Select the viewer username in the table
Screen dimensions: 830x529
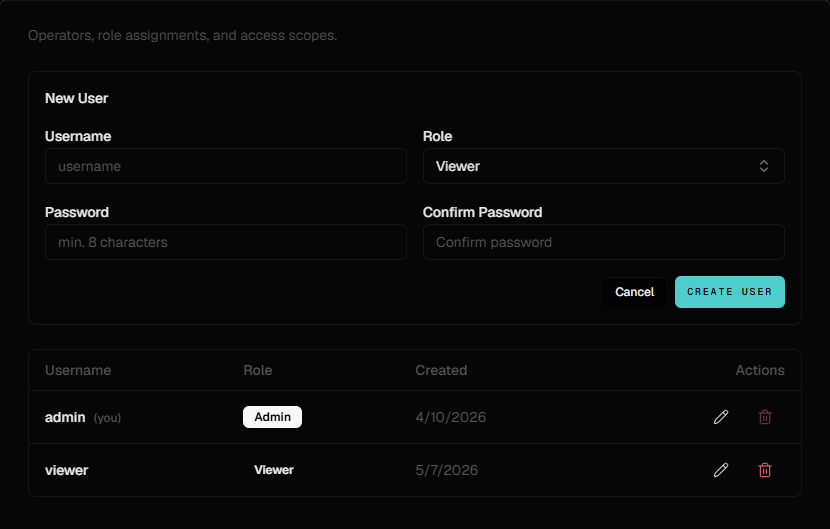tap(67, 470)
